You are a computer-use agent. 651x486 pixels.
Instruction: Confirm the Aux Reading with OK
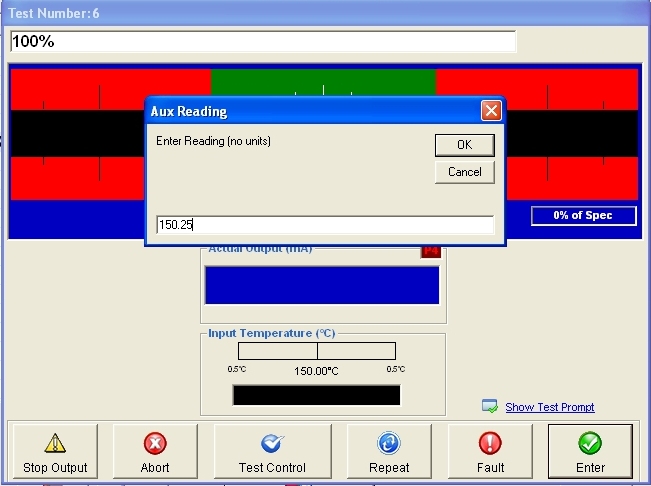coord(464,145)
